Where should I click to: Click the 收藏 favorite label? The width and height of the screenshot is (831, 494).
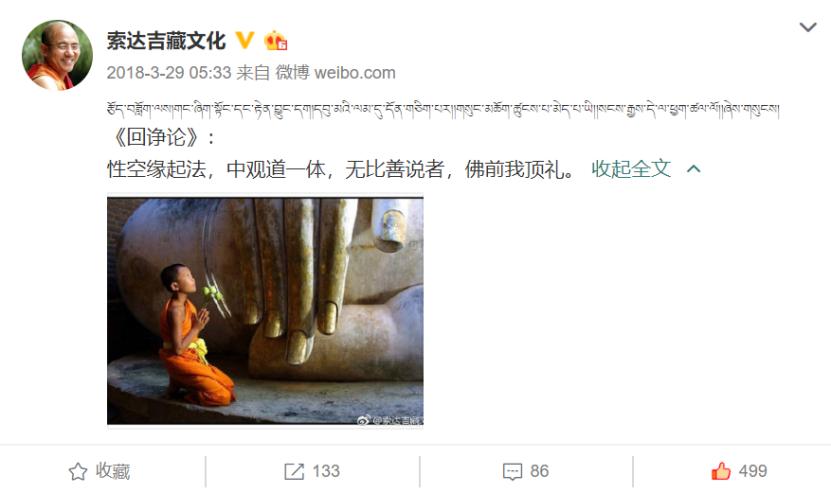pyautogui.click(x=113, y=471)
